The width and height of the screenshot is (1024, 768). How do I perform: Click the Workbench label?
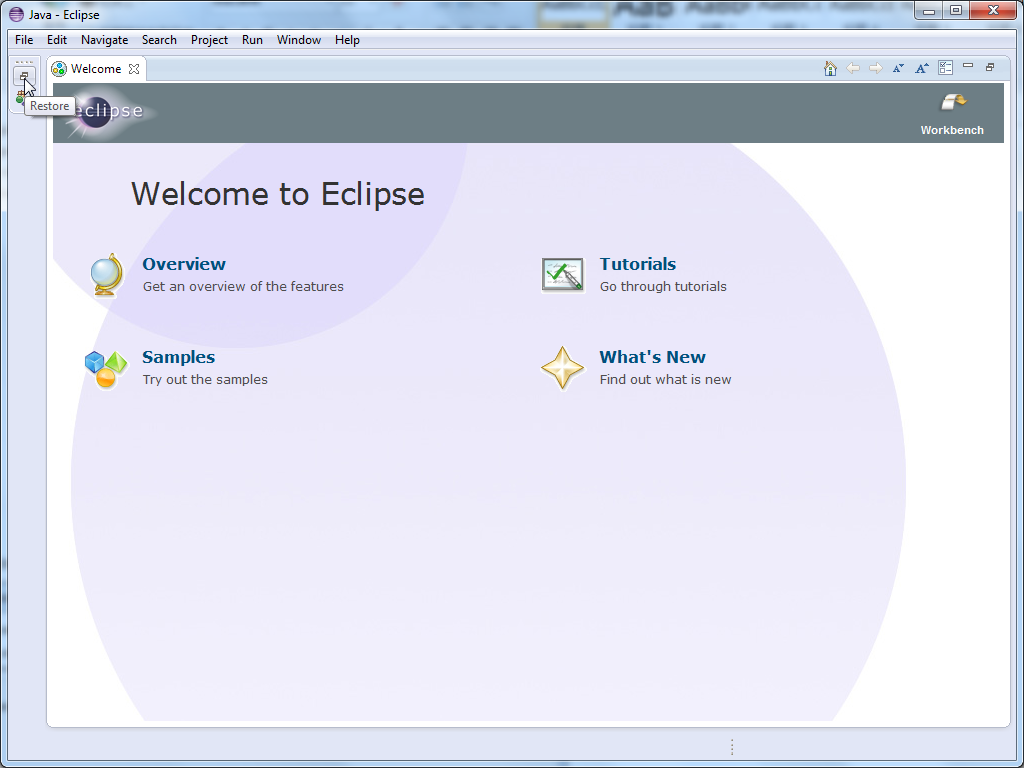click(952, 130)
